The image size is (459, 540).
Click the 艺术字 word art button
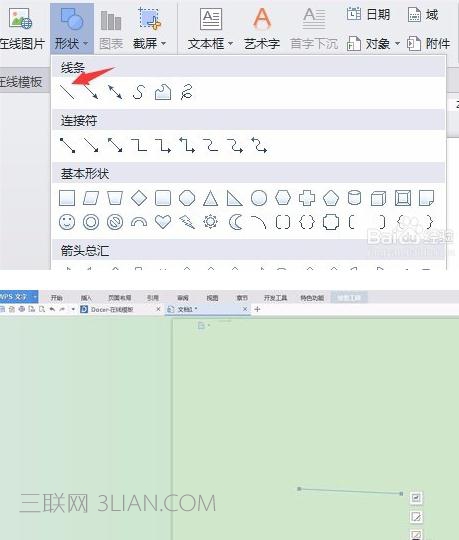click(262, 28)
